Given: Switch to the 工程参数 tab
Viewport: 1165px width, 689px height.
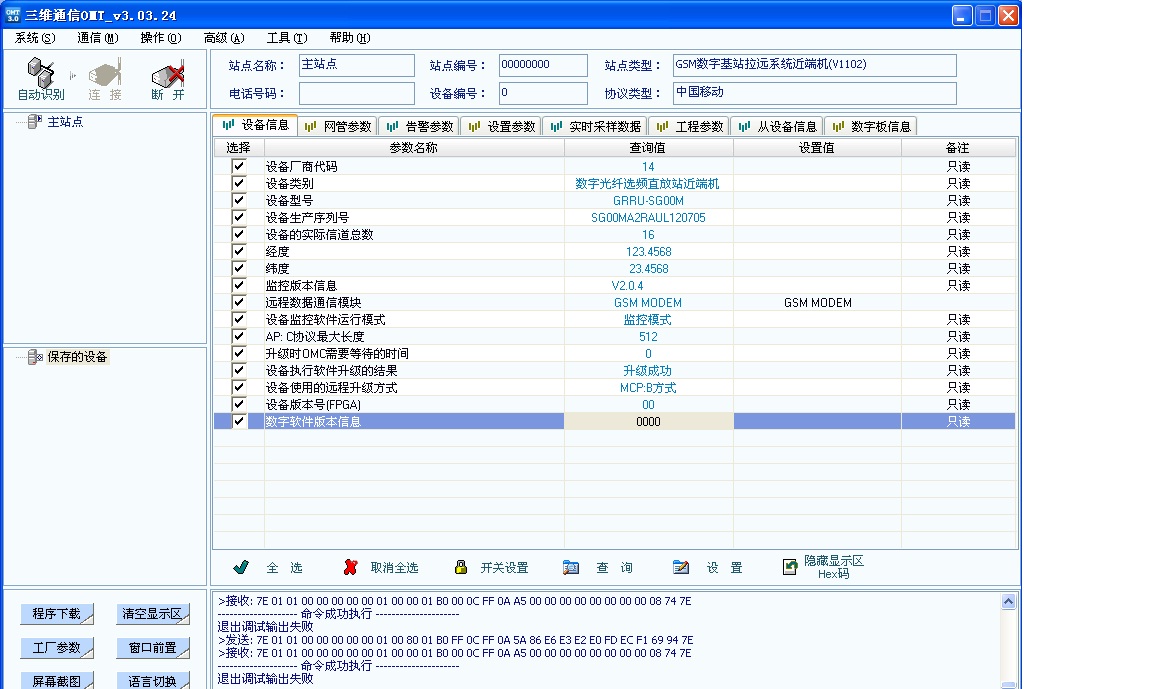Looking at the screenshot, I should [x=689, y=126].
